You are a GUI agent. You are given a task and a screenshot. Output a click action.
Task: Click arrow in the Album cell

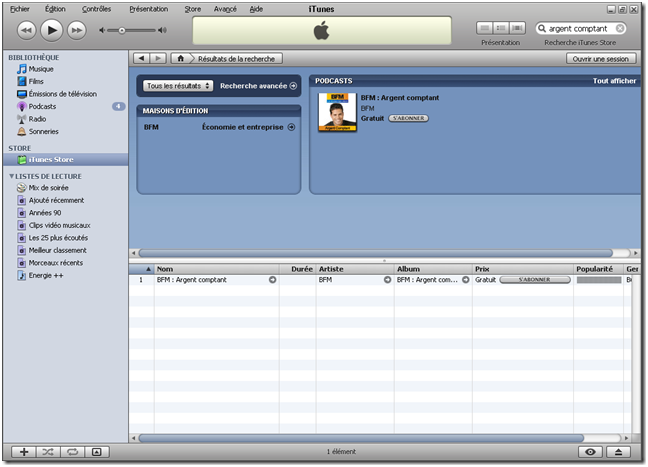point(465,280)
